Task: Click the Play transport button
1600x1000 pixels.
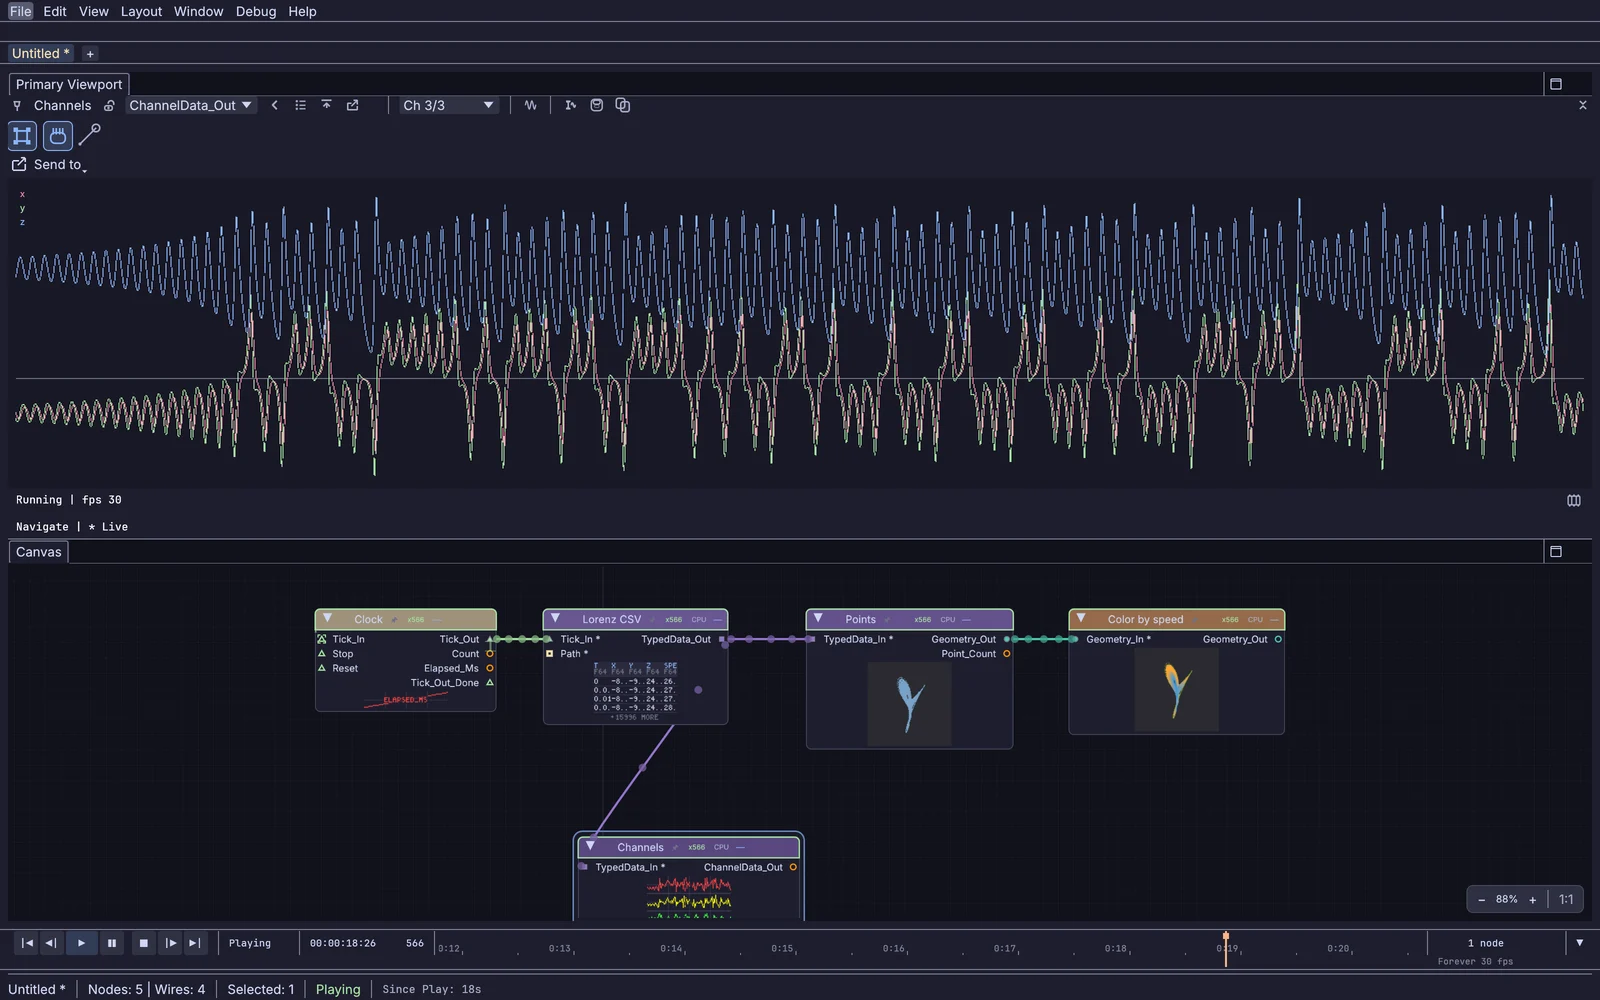Action: tap(82, 943)
